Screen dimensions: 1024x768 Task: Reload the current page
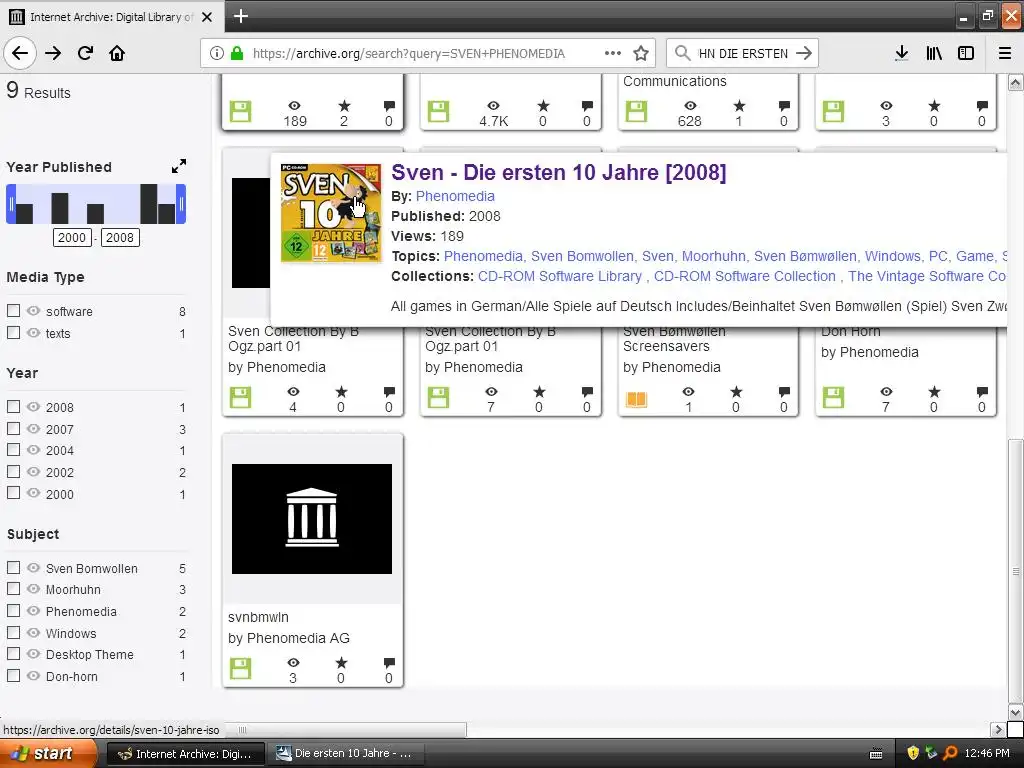(x=85, y=53)
